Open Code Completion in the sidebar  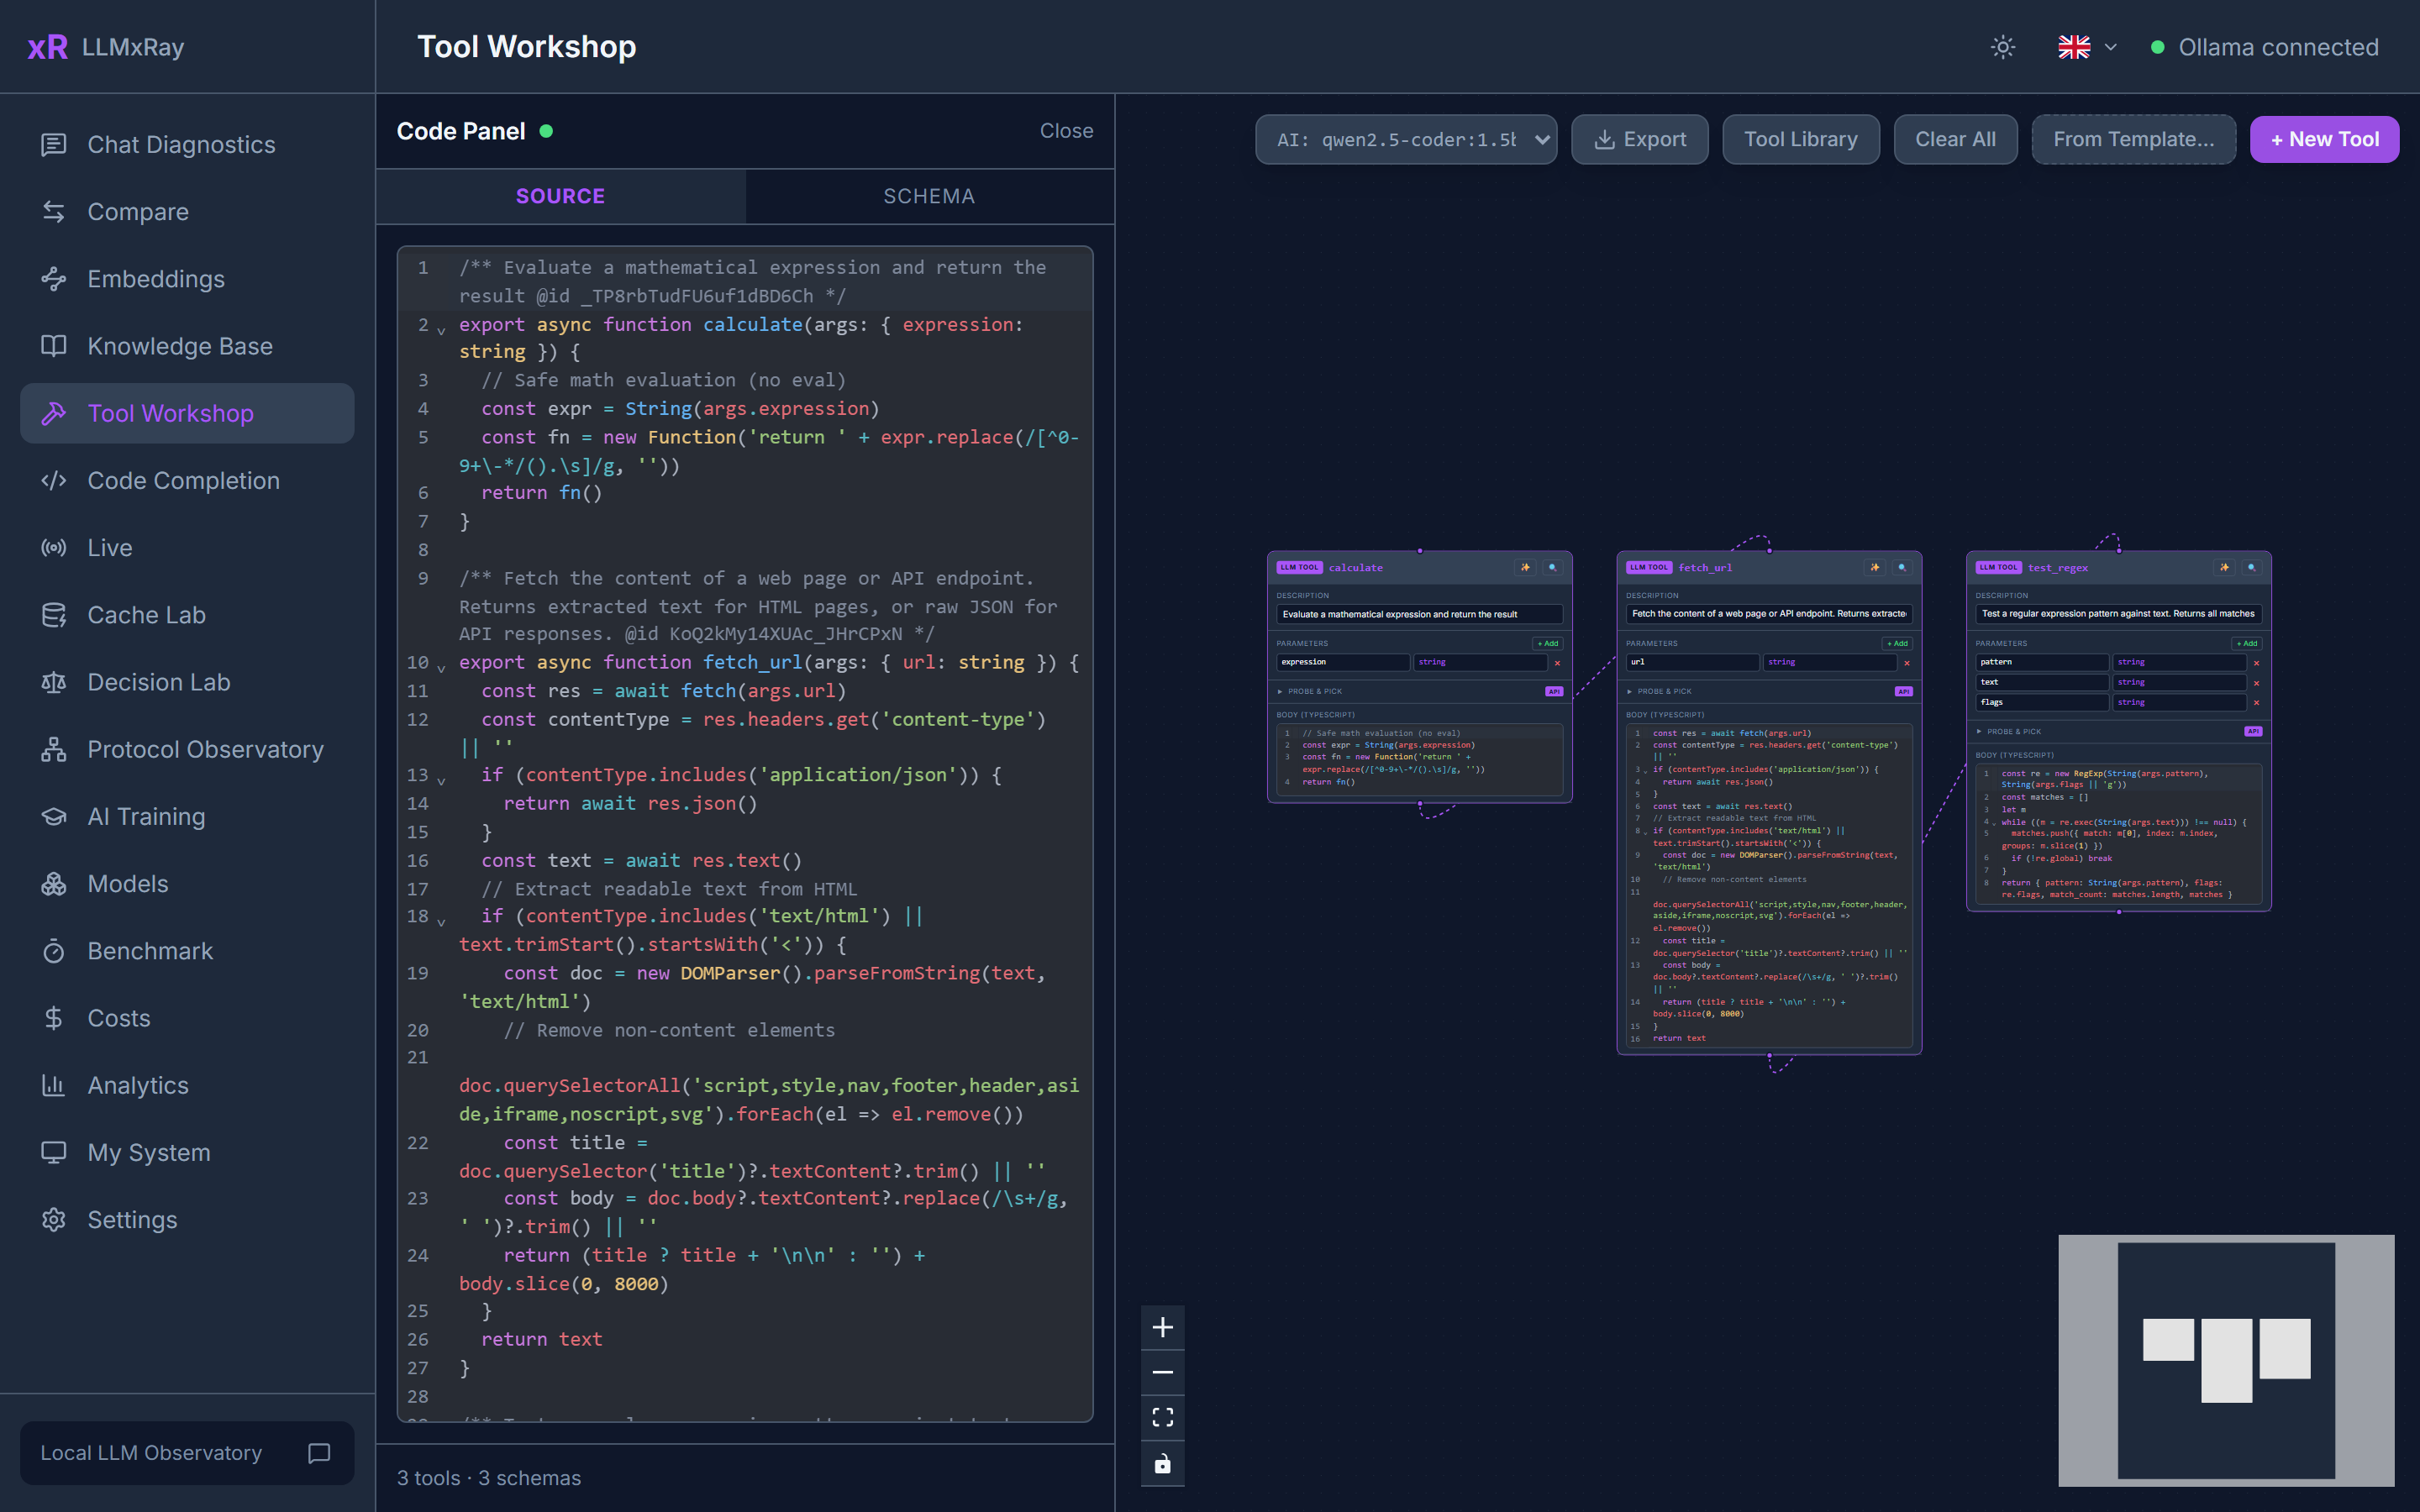pyautogui.click(x=187, y=480)
